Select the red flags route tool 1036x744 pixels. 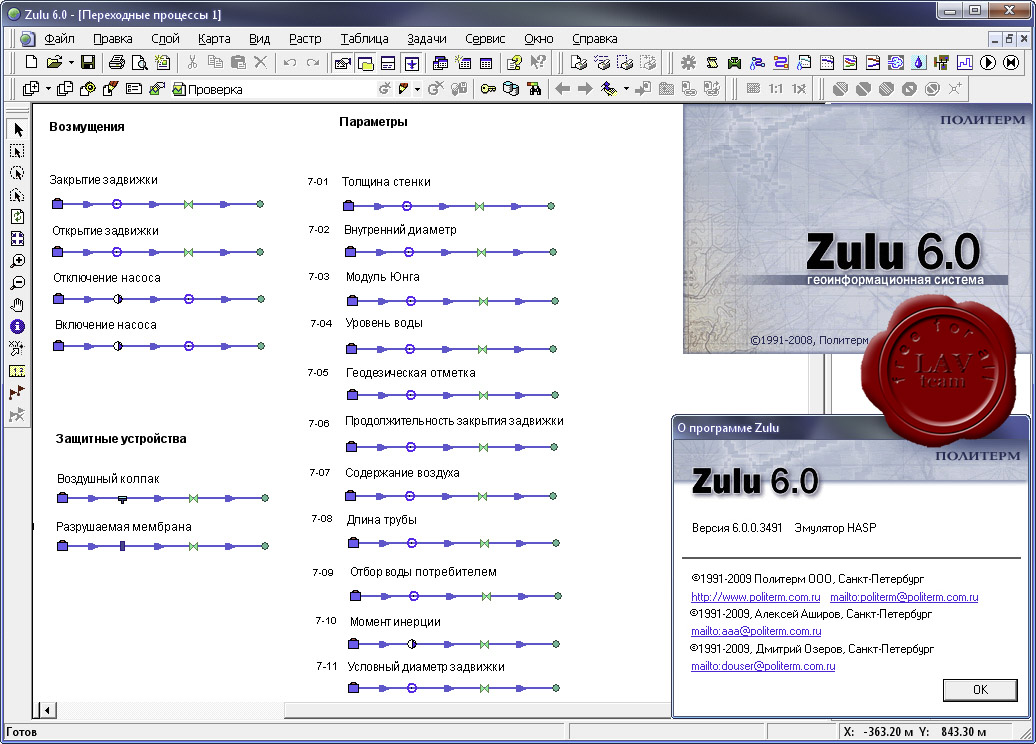coord(18,392)
